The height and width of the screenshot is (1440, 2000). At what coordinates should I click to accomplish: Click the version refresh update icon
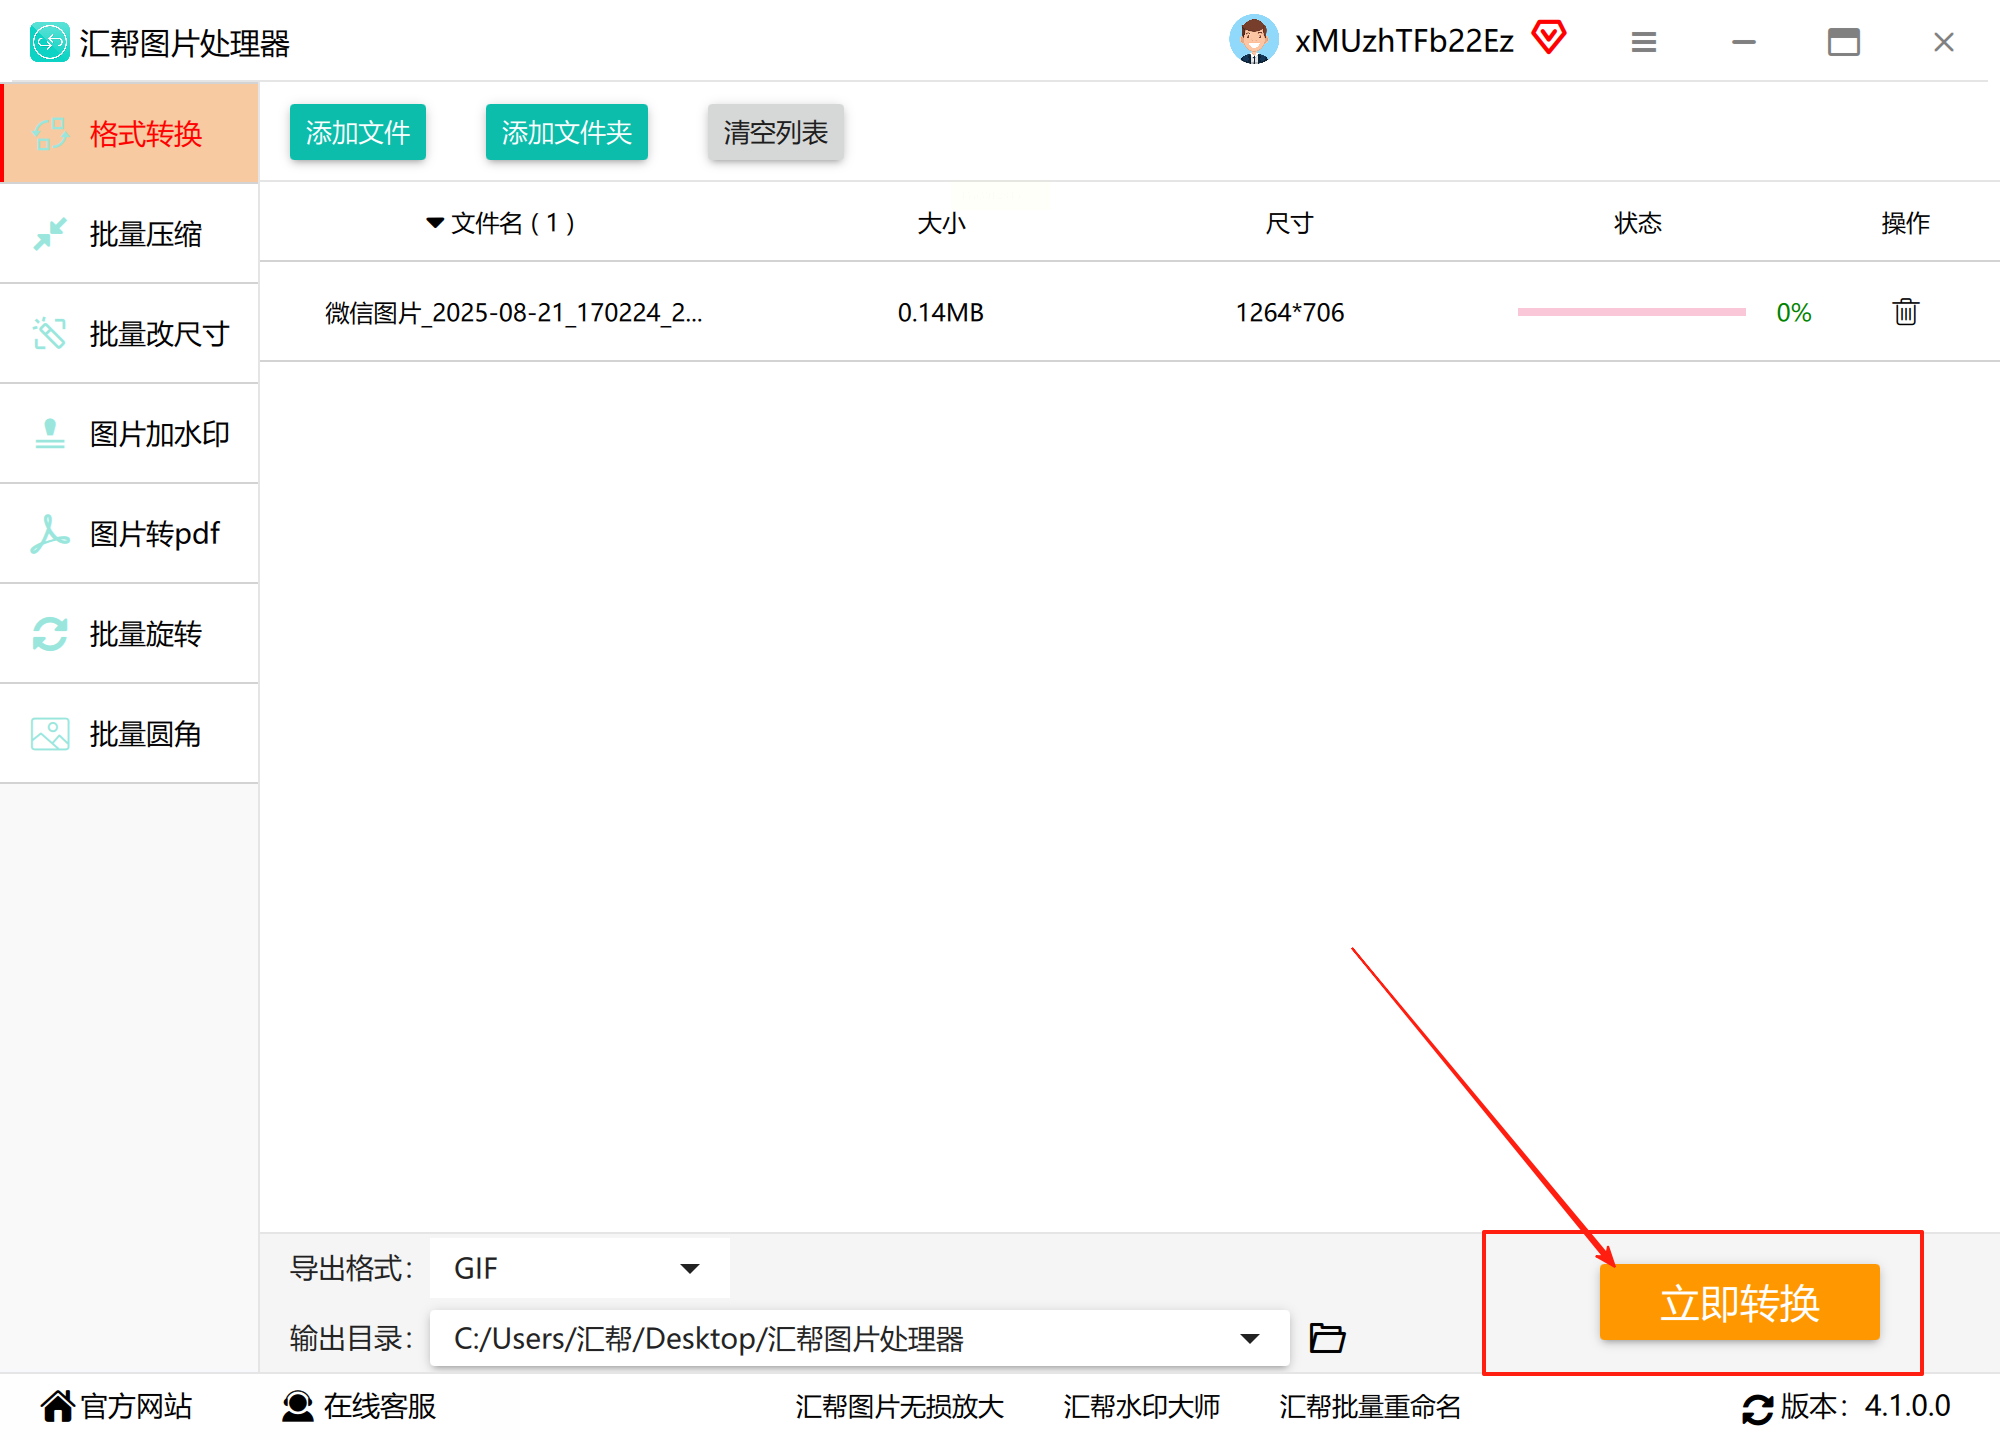click(1757, 1408)
